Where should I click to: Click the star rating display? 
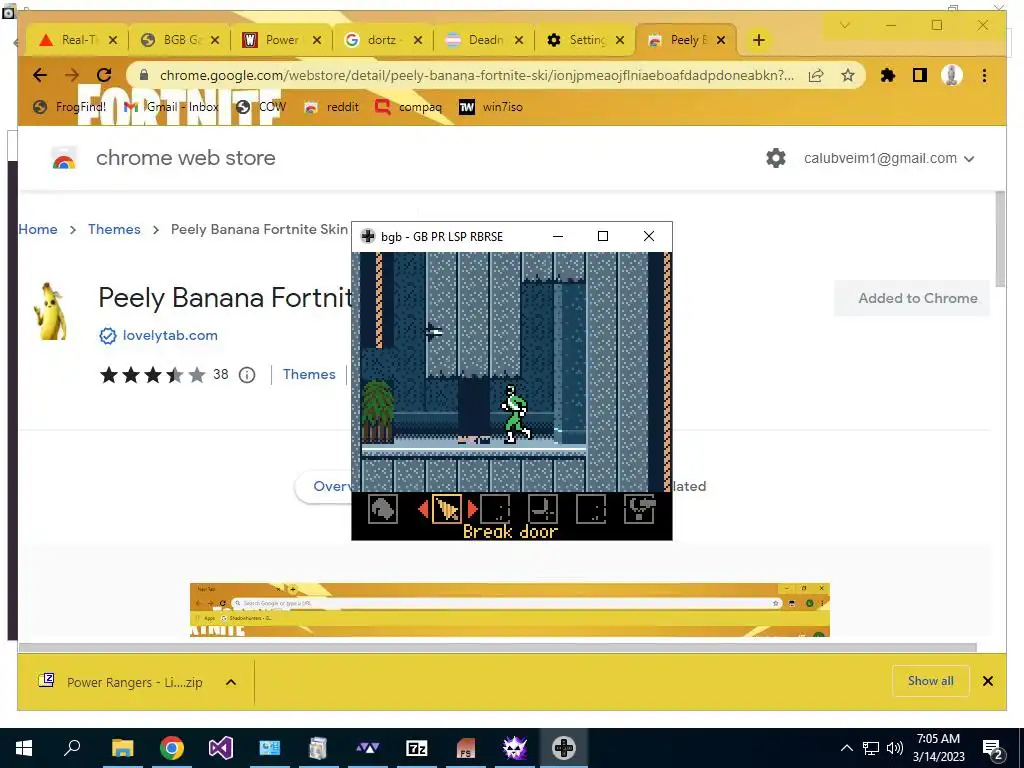[152, 375]
